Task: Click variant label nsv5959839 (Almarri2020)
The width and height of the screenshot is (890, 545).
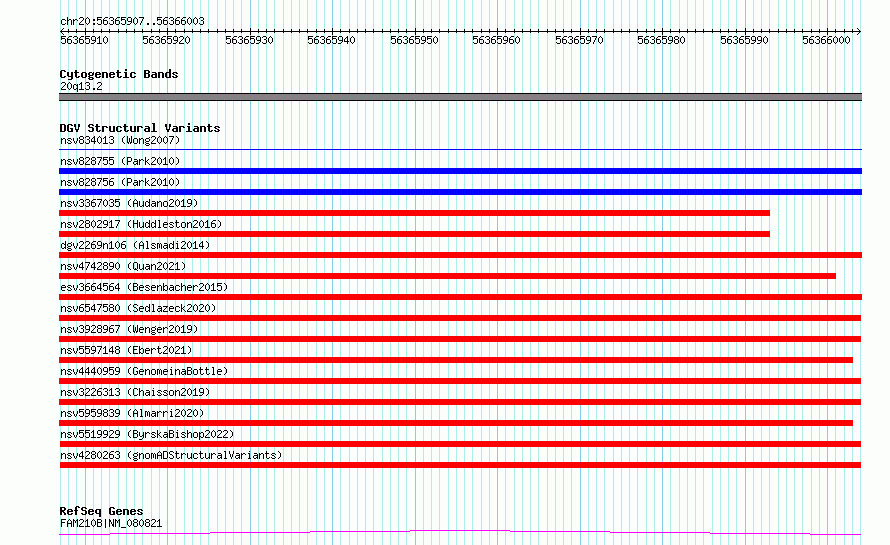Action: point(132,413)
